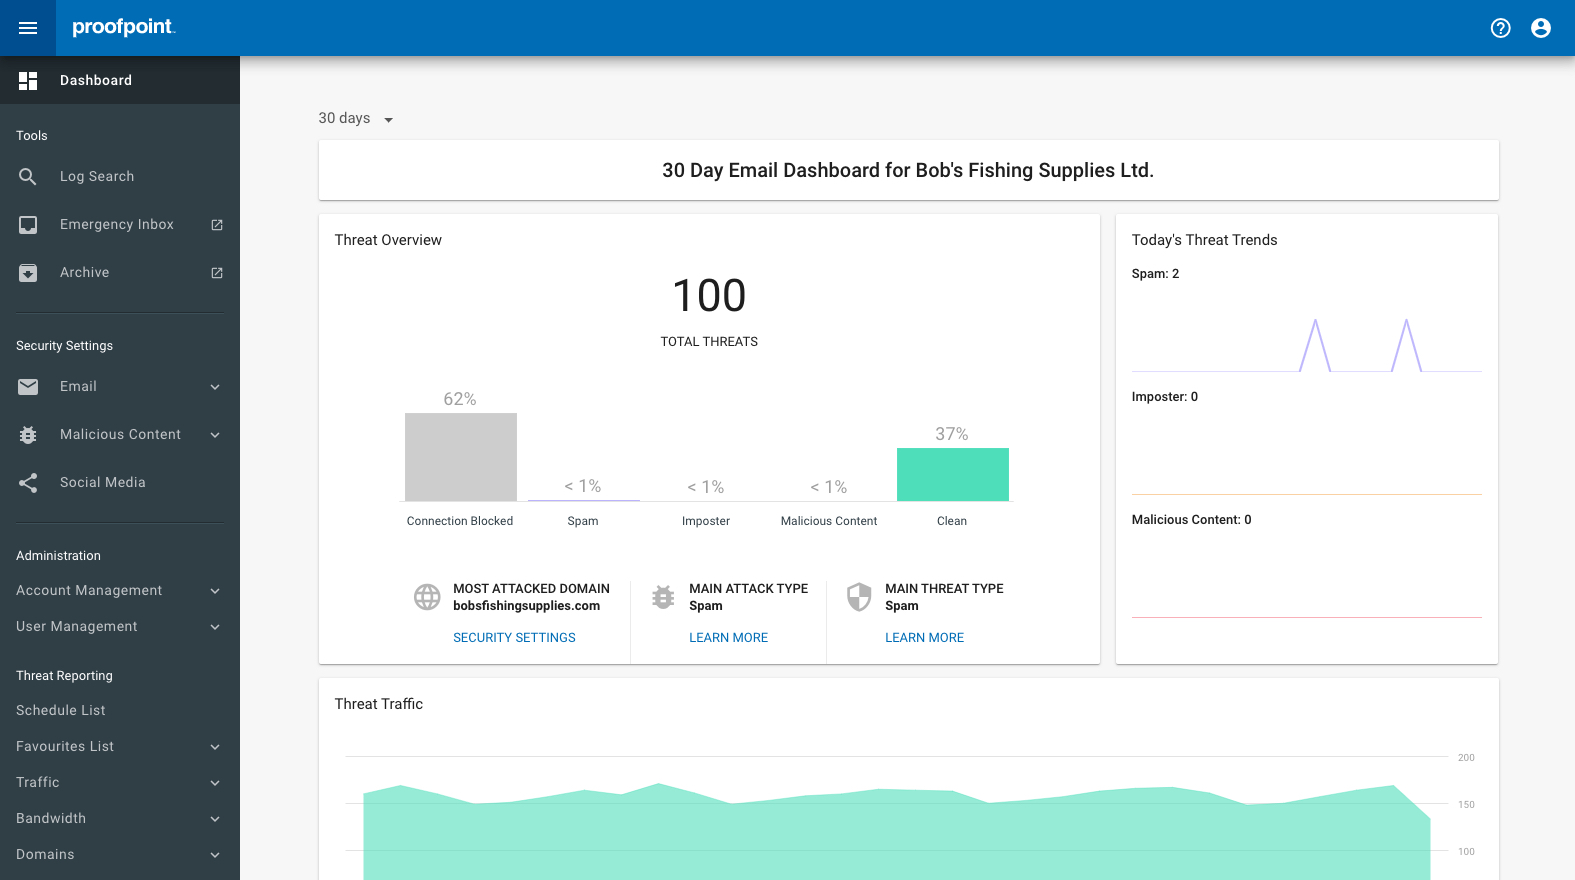The image size is (1575, 880).
Task: Click the Connection Blocked gray bar
Action: click(461, 457)
